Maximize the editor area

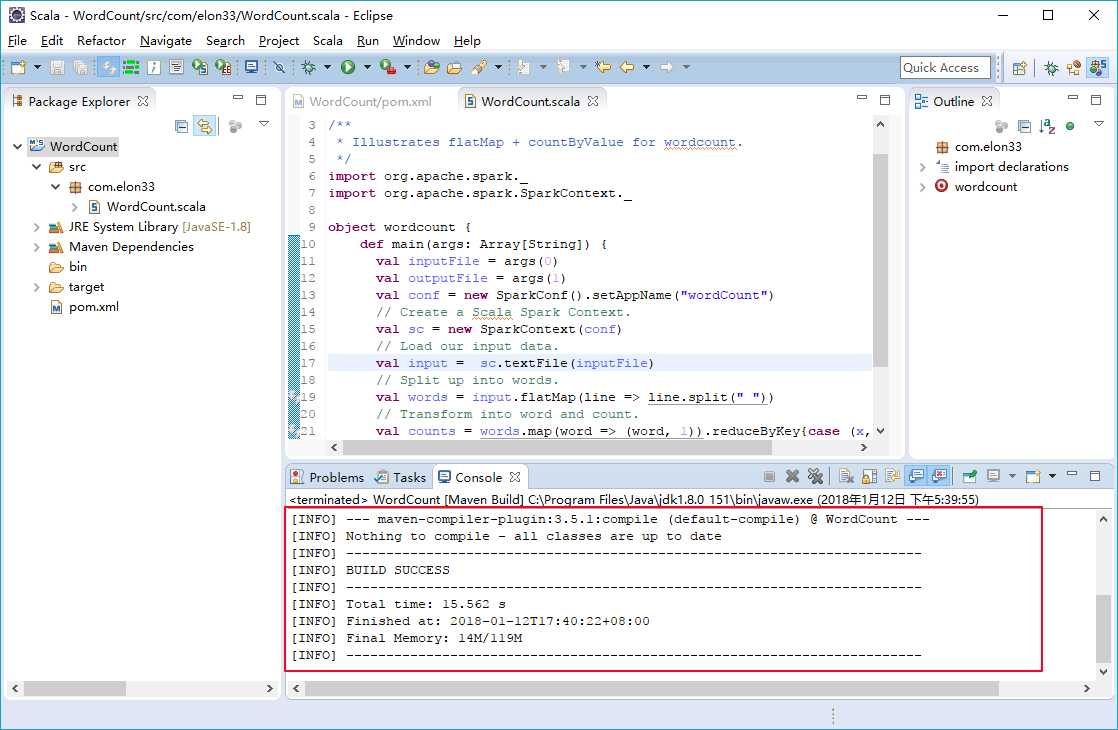click(x=885, y=101)
